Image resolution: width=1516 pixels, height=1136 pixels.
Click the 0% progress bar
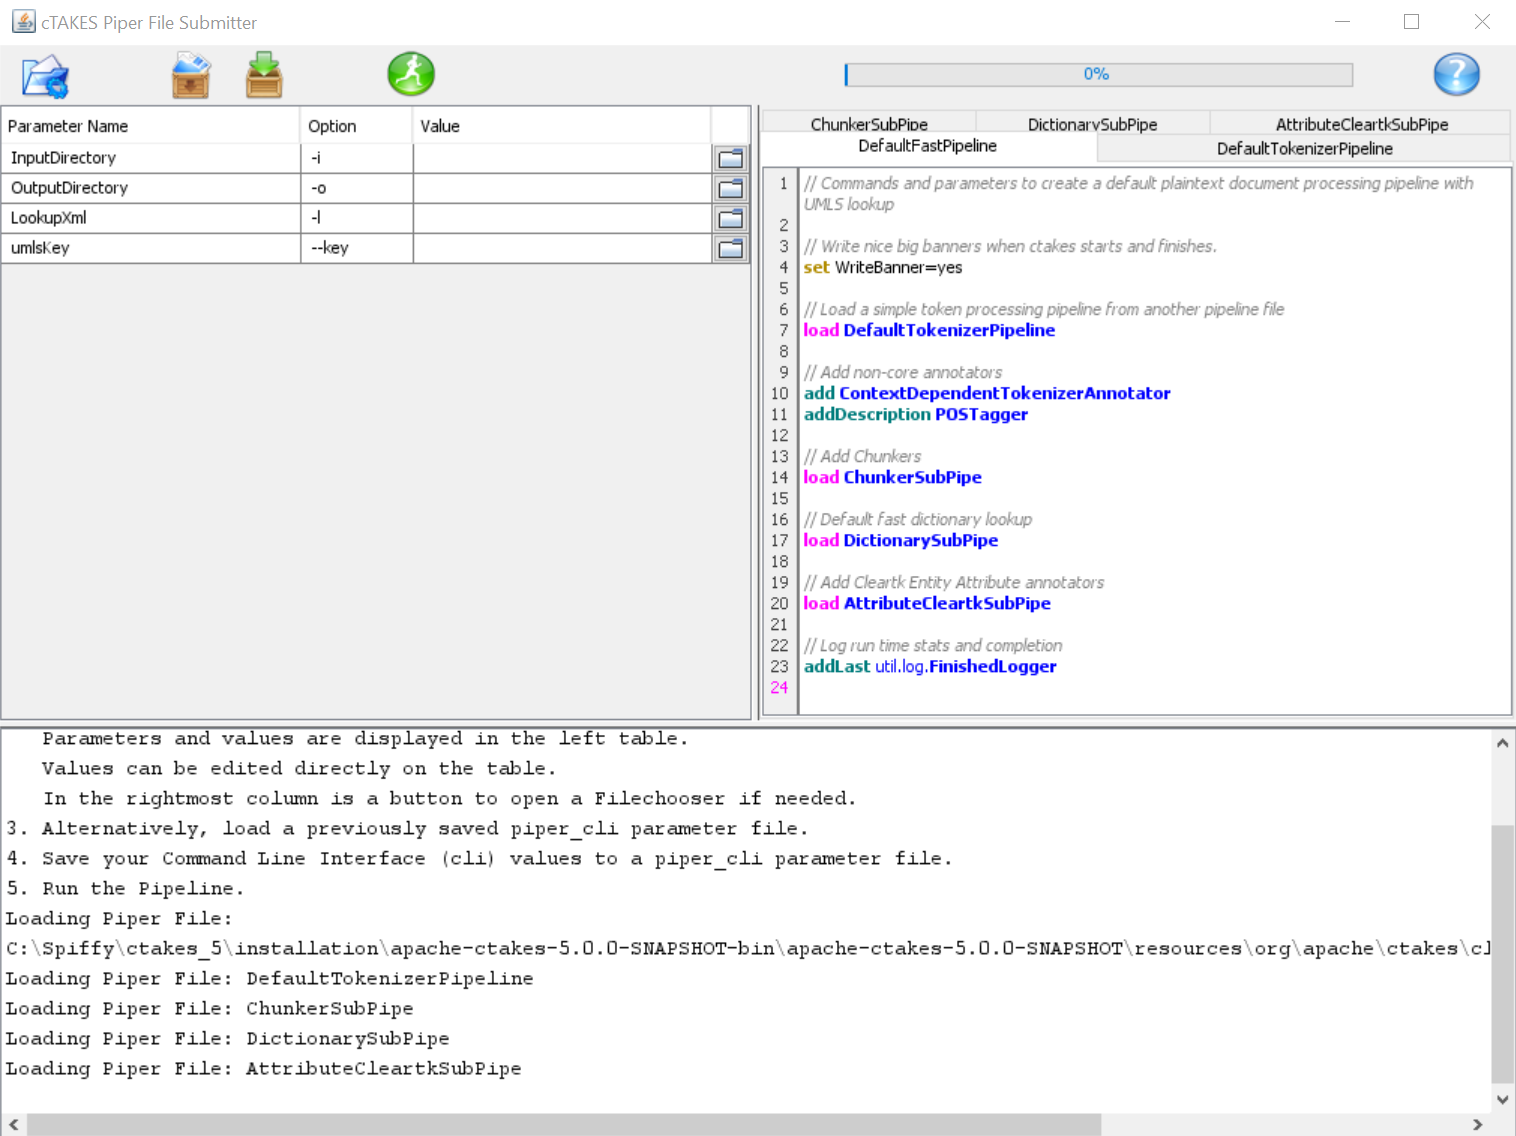[x=1098, y=74]
